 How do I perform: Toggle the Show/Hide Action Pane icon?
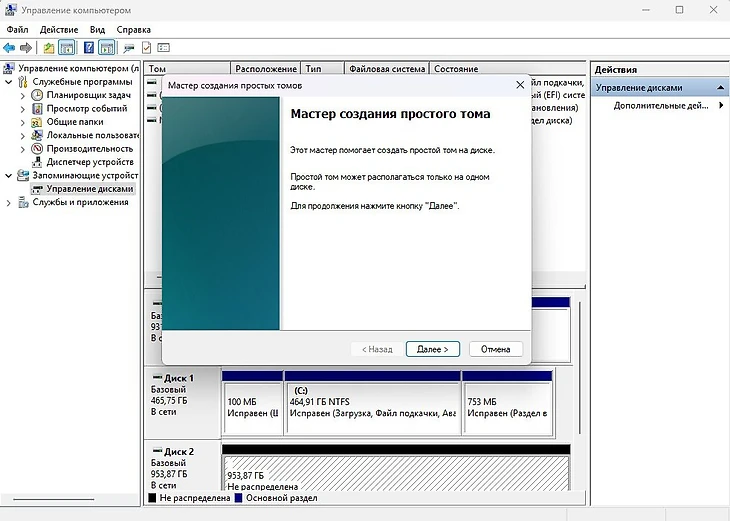tap(107, 47)
